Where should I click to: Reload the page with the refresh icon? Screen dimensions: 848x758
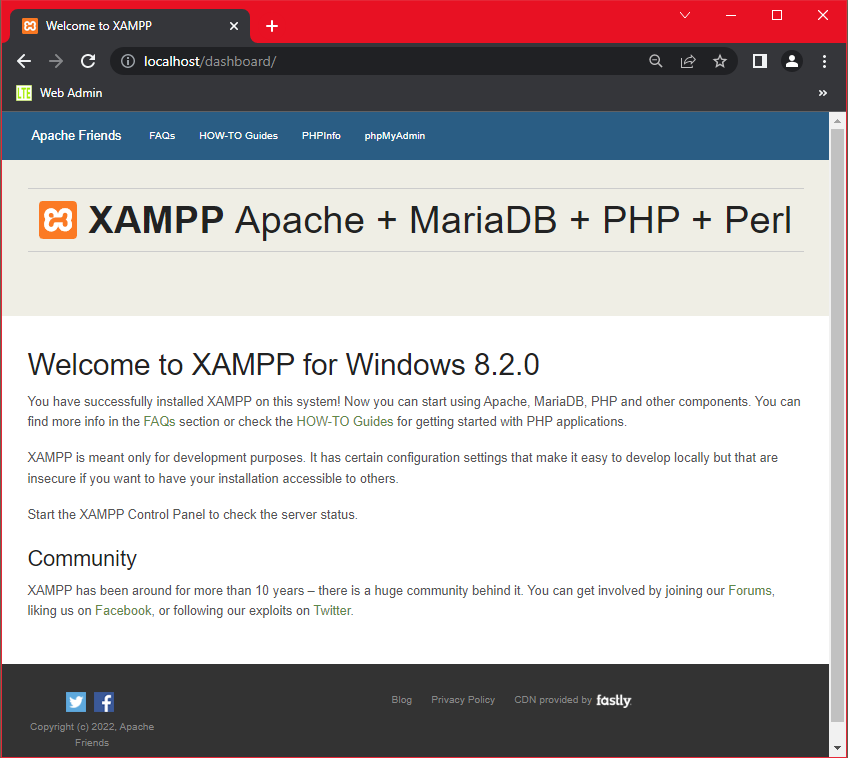coord(87,61)
